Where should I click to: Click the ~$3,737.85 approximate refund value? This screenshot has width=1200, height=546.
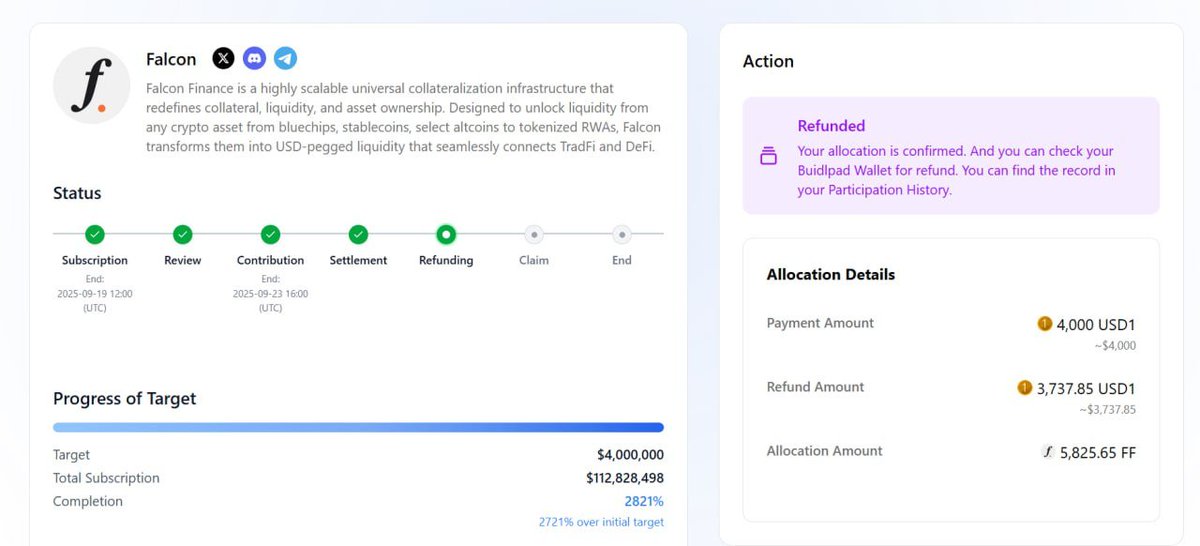click(x=1107, y=410)
